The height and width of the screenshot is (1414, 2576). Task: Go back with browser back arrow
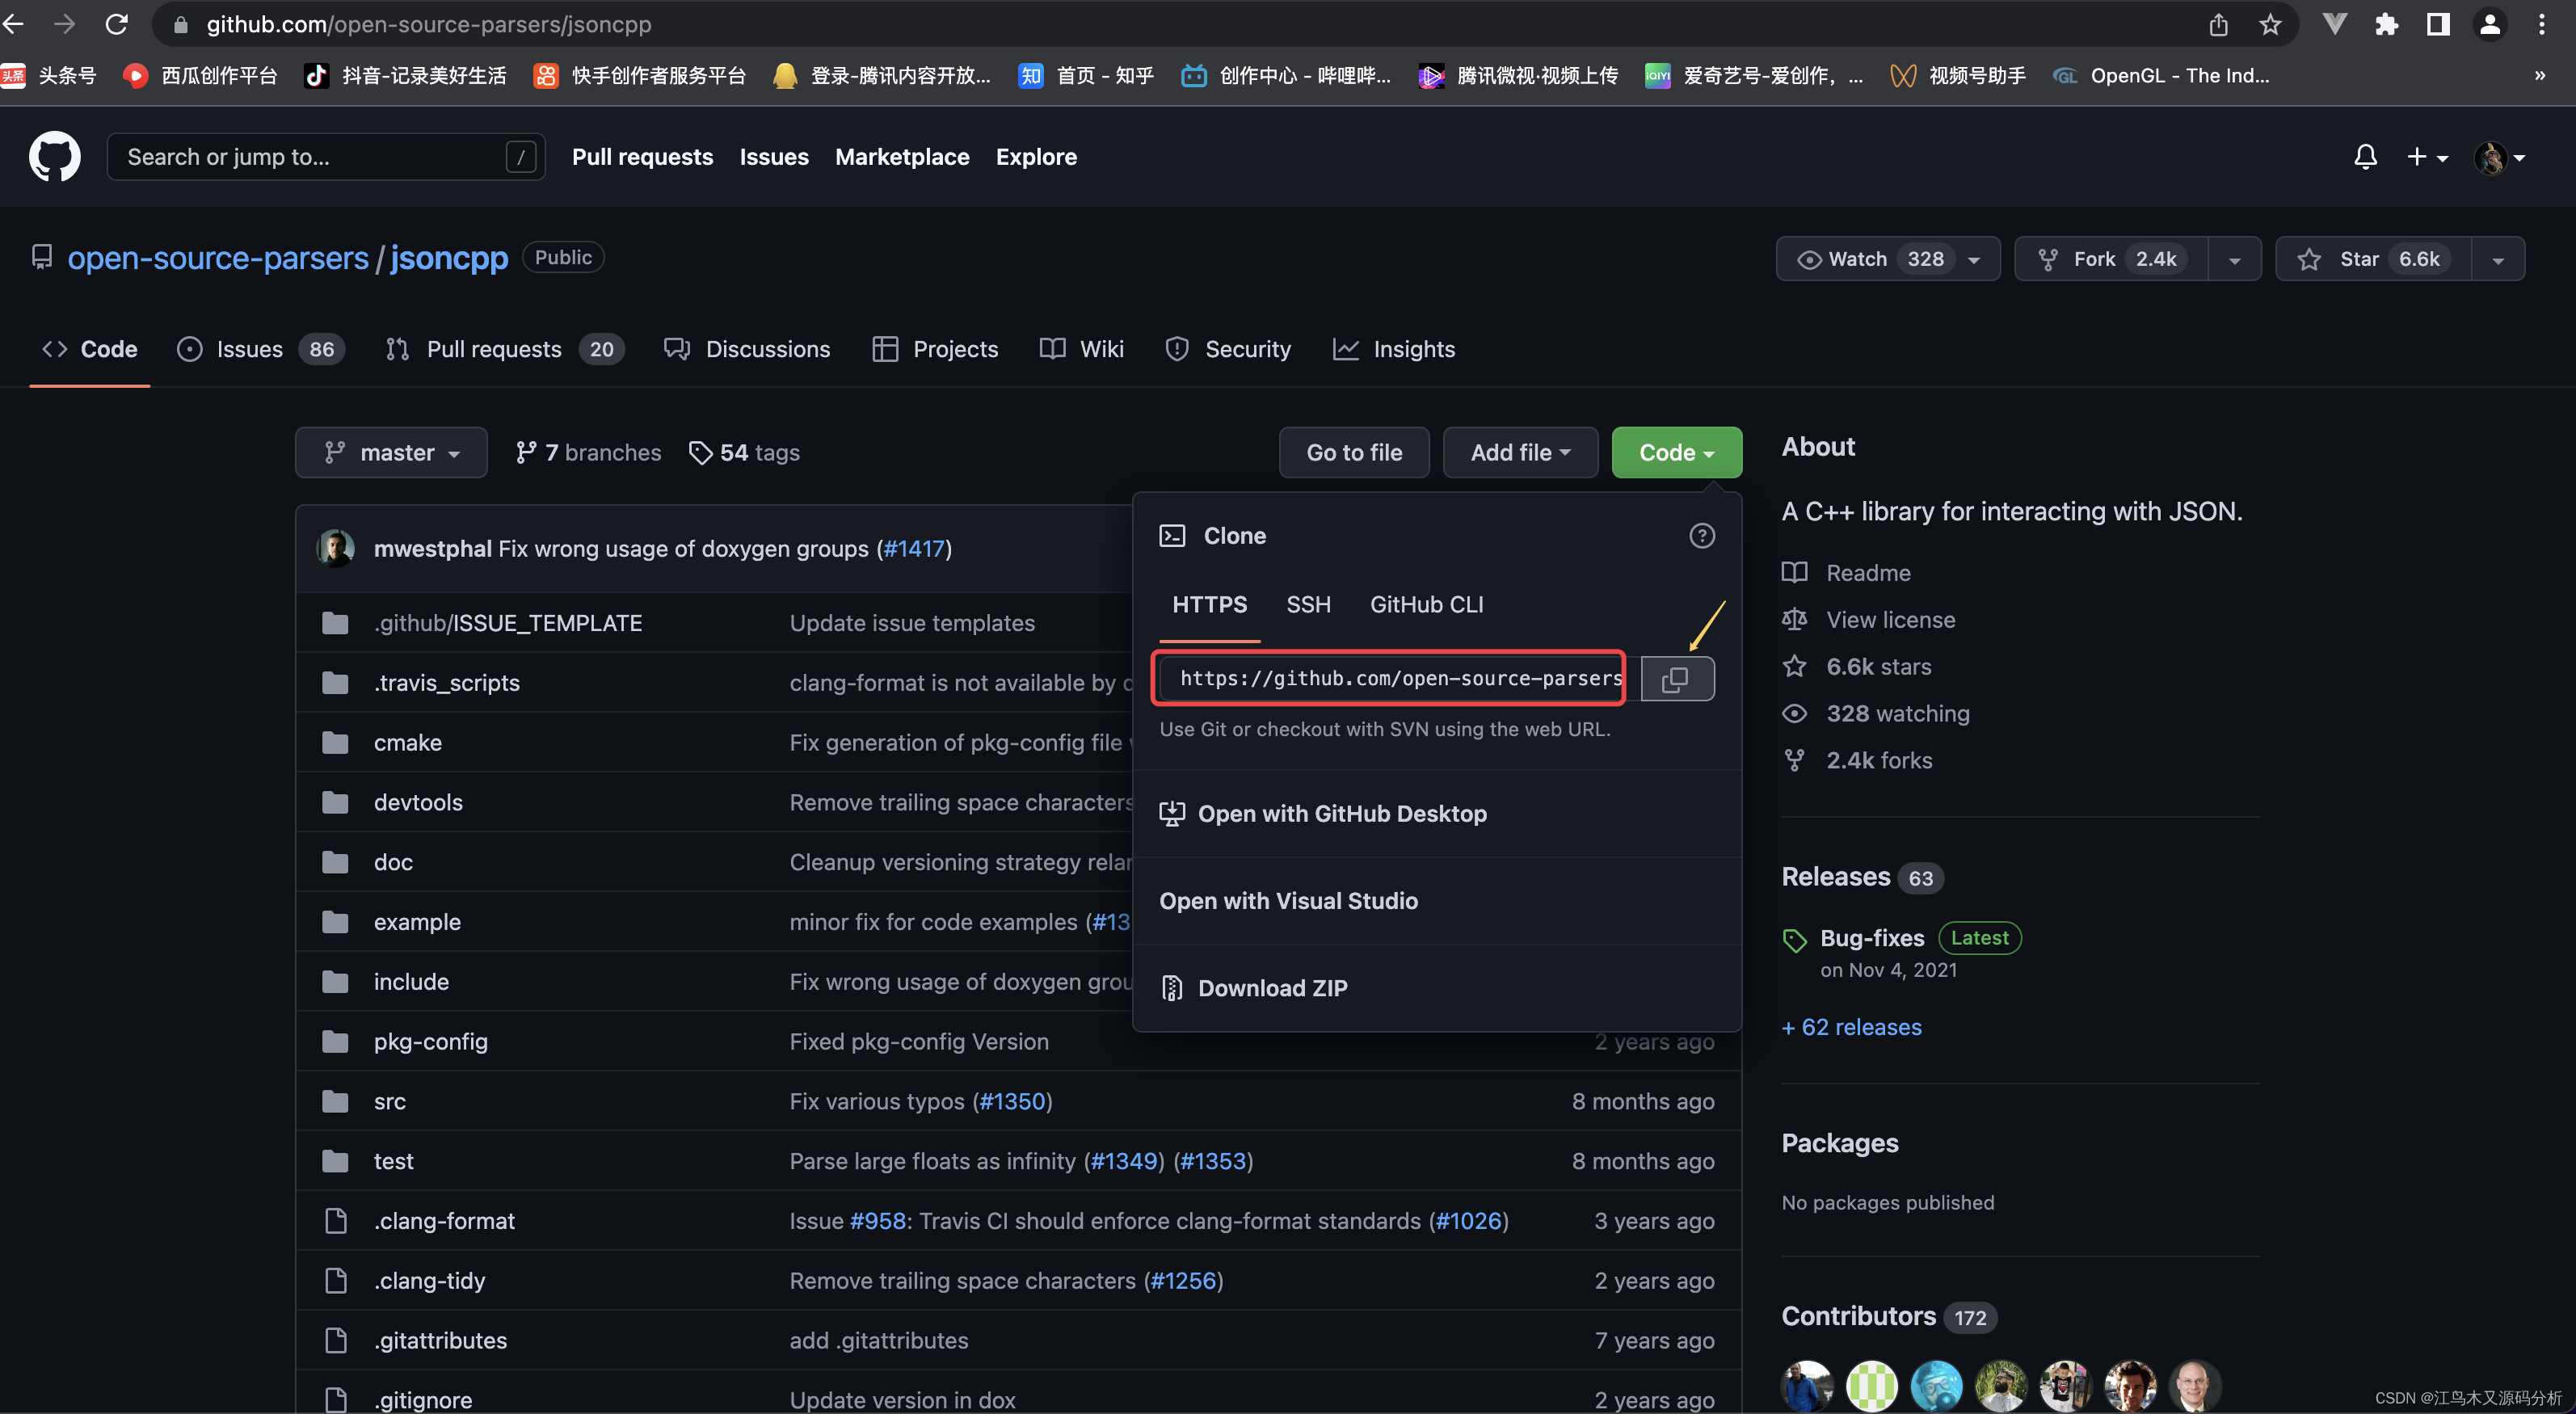click(14, 24)
